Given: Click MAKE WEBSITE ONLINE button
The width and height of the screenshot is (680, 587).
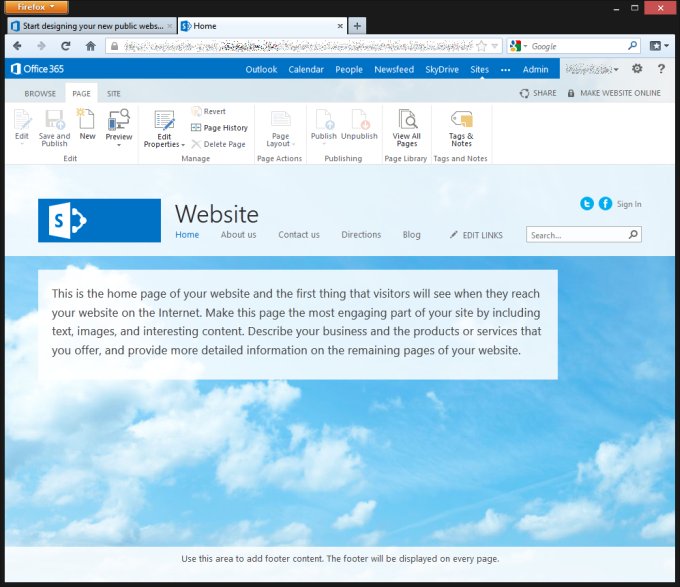Looking at the screenshot, I should pos(614,93).
